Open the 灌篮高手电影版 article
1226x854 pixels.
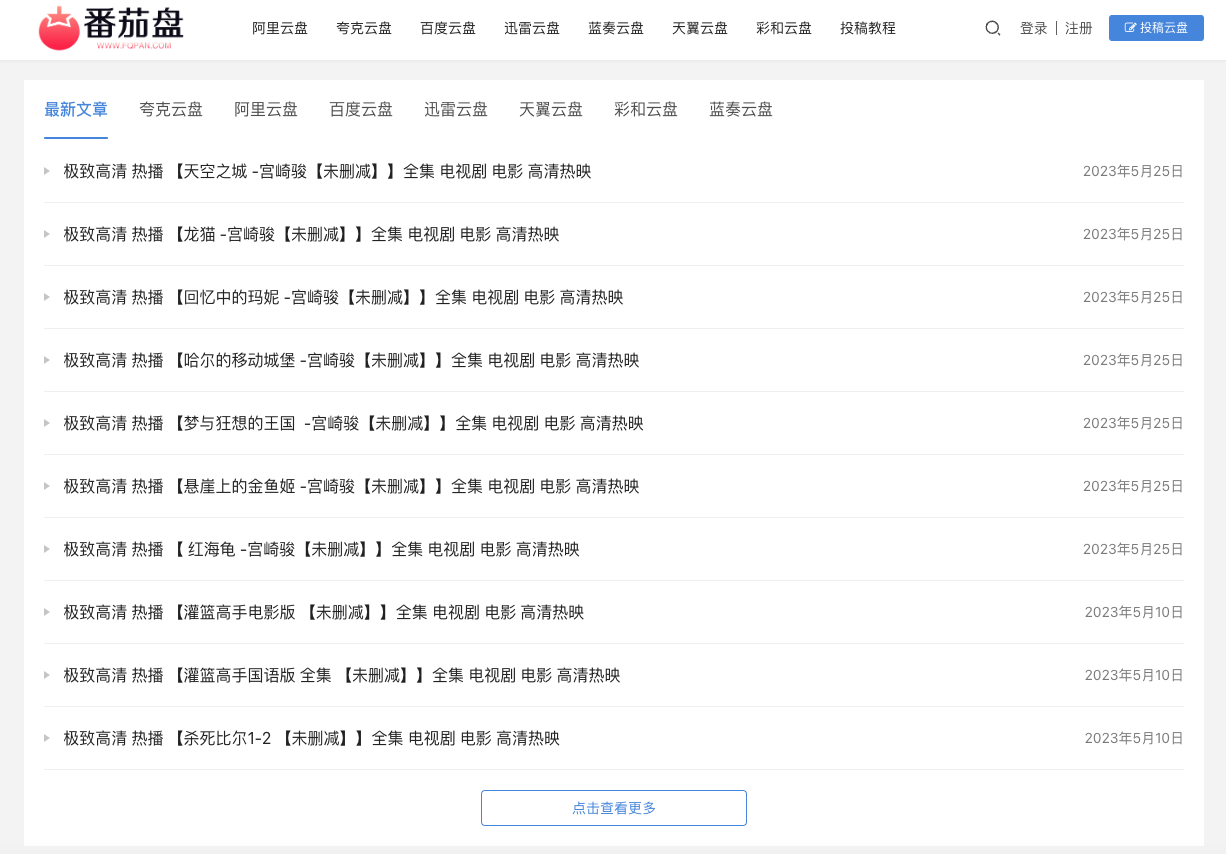point(324,612)
